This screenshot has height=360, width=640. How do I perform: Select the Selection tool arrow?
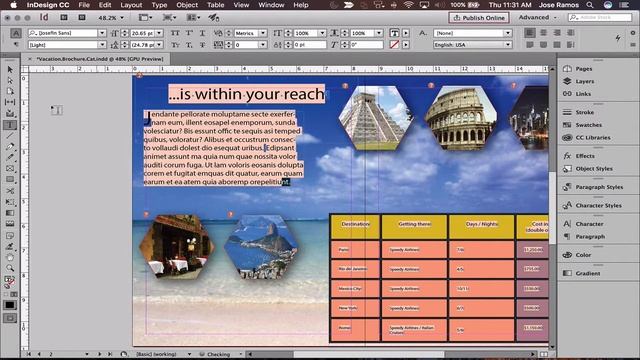[10, 69]
